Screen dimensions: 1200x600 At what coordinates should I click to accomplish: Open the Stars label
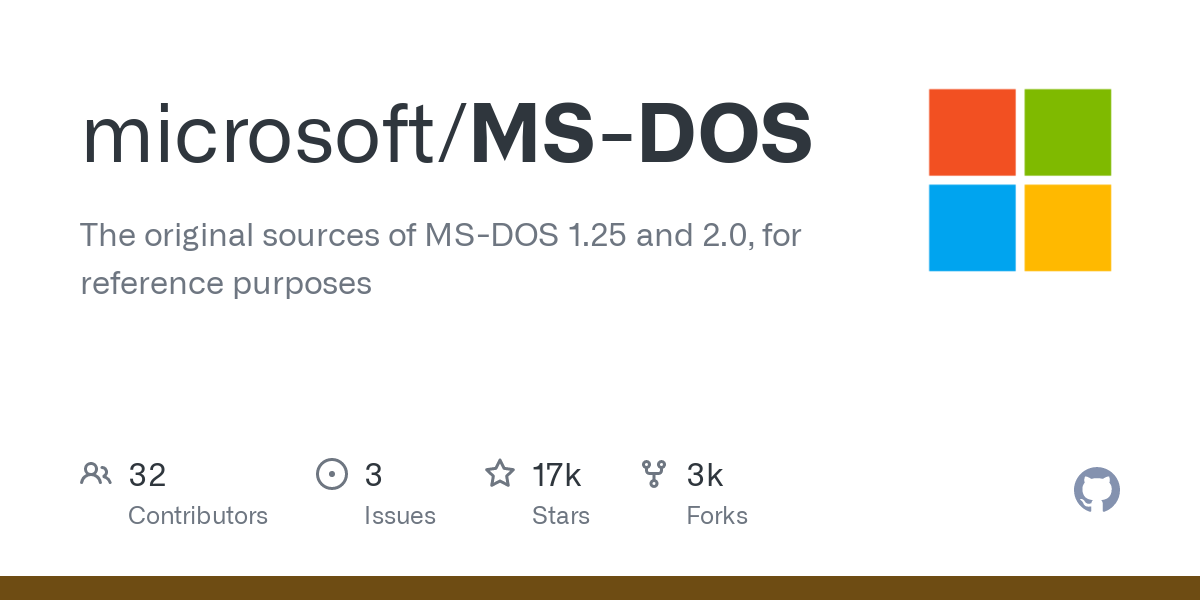pyautogui.click(x=561, y=516)
